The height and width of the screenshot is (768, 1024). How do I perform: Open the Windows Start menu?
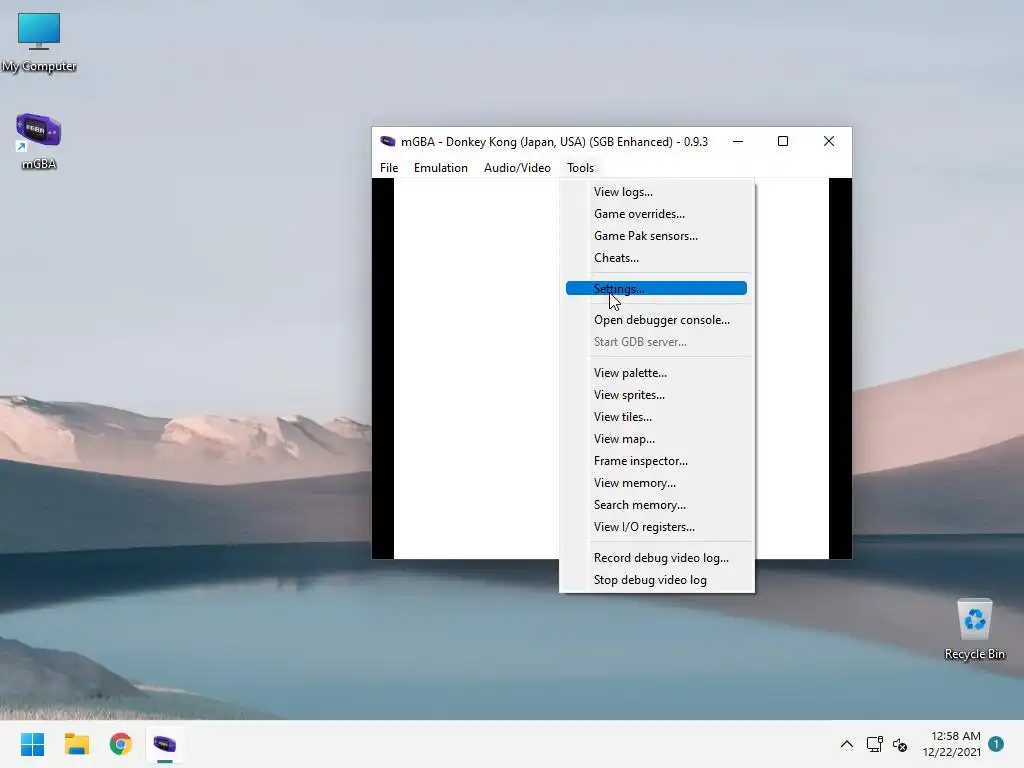[32, 744]
